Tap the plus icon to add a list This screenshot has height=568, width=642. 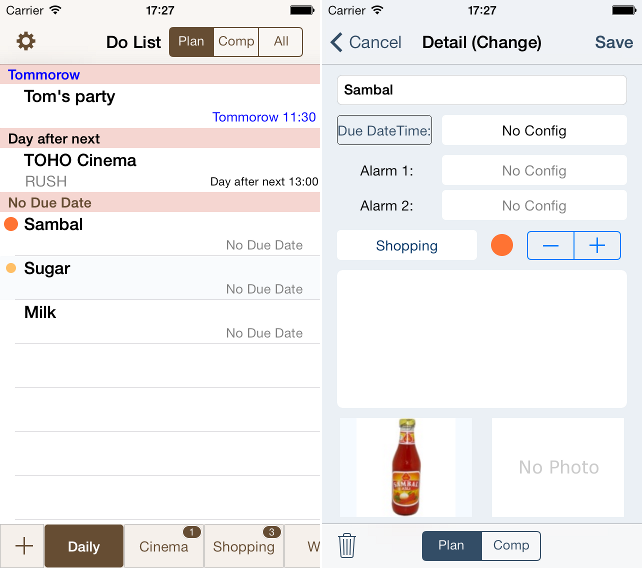tap(24, 546)
